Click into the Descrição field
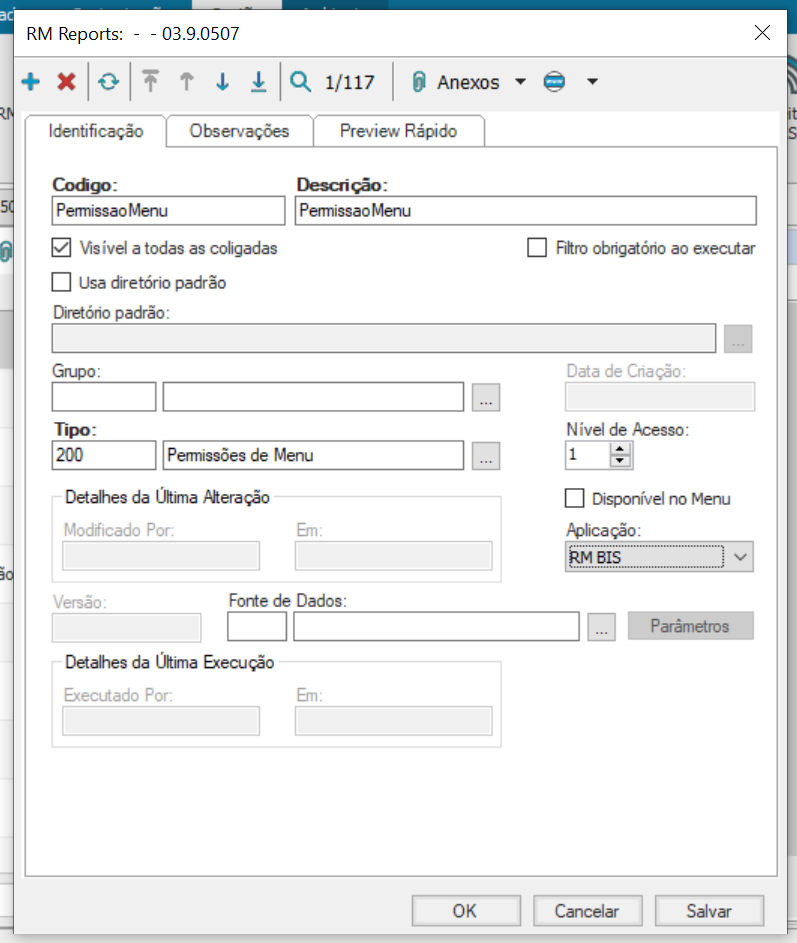Image resolution: width=797 pixels, height=943 pixels. 526,210
